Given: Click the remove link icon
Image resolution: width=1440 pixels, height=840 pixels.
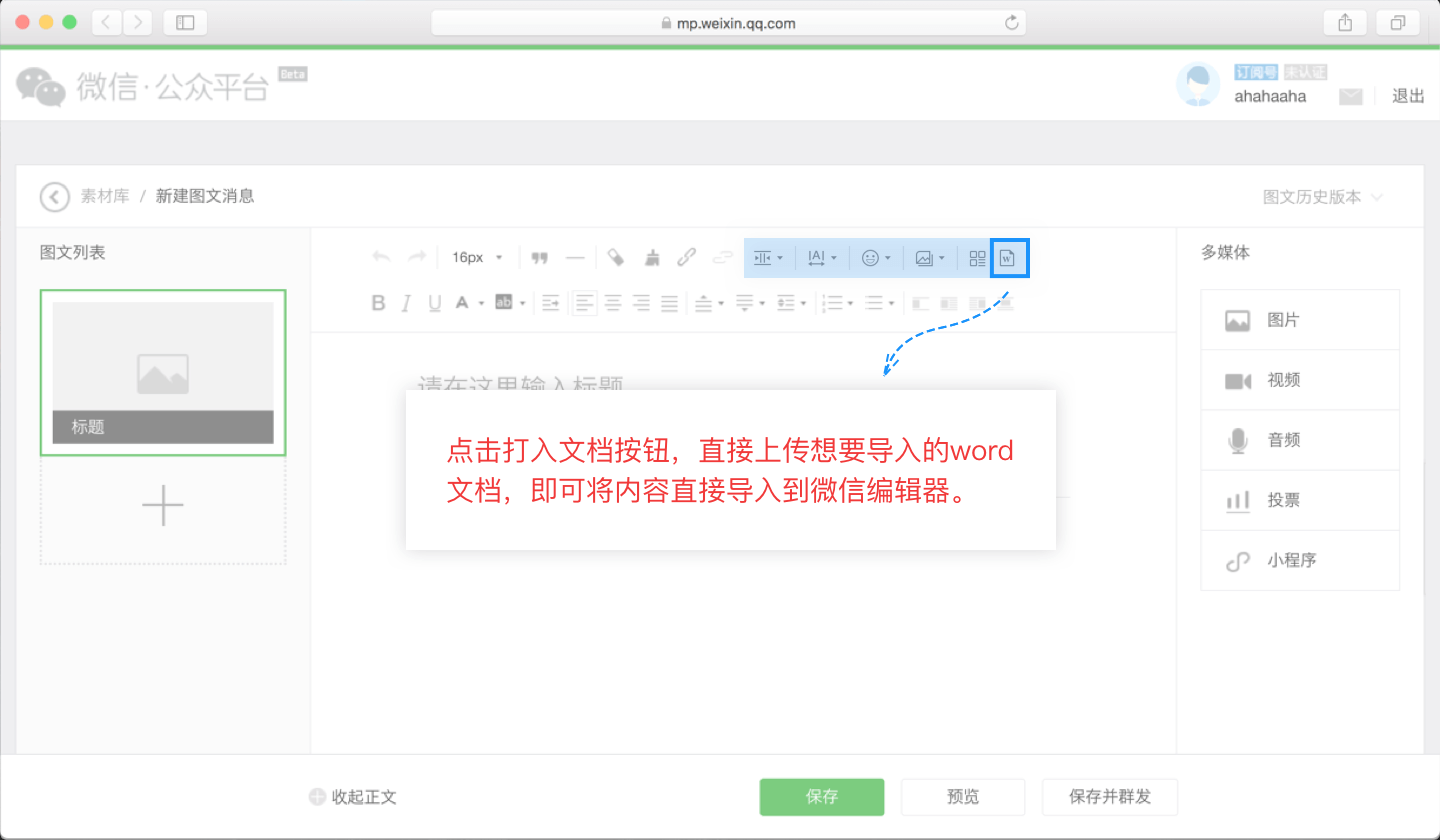Looking at the screenshot, I should coord(722,257).
